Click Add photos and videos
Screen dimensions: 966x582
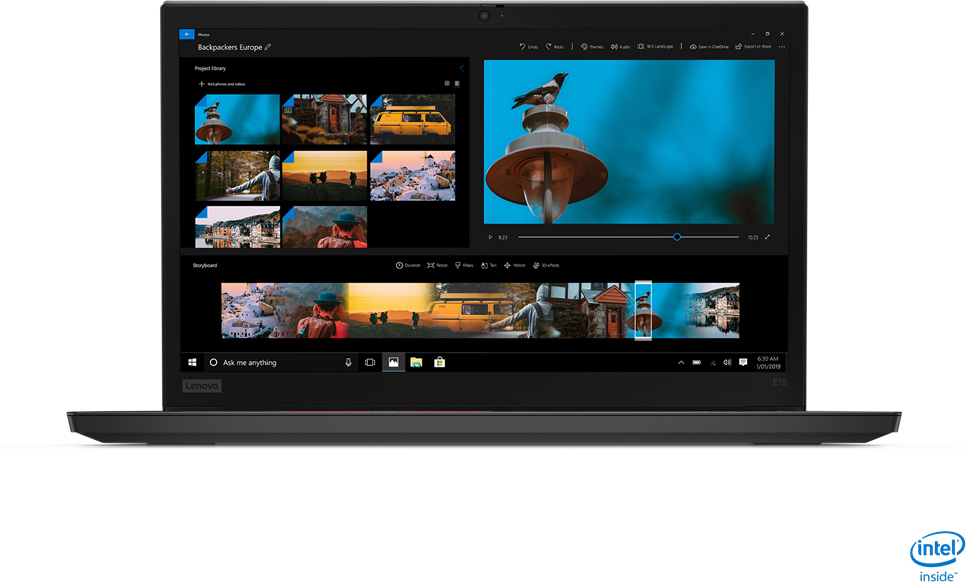pos(222,84)
